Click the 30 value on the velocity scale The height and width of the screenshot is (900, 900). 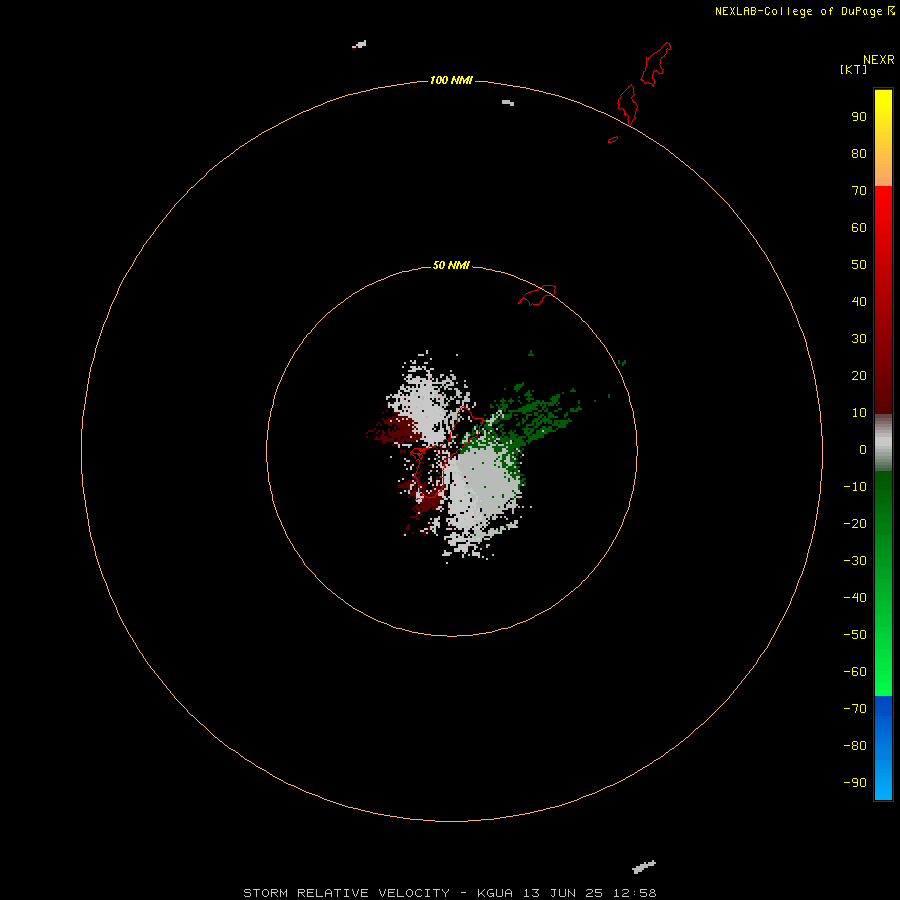click(x=859, y=339)
